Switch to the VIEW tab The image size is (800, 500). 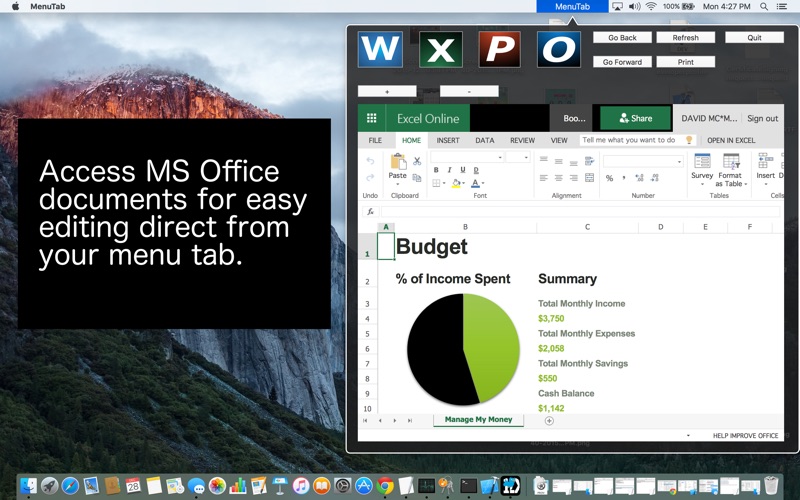click(x=559, y=140)
